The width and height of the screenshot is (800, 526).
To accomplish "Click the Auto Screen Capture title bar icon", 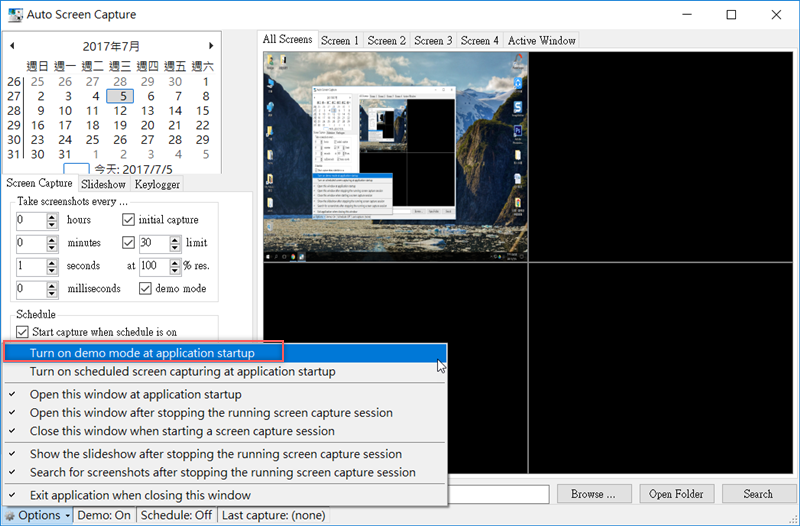I will (16, 15).
